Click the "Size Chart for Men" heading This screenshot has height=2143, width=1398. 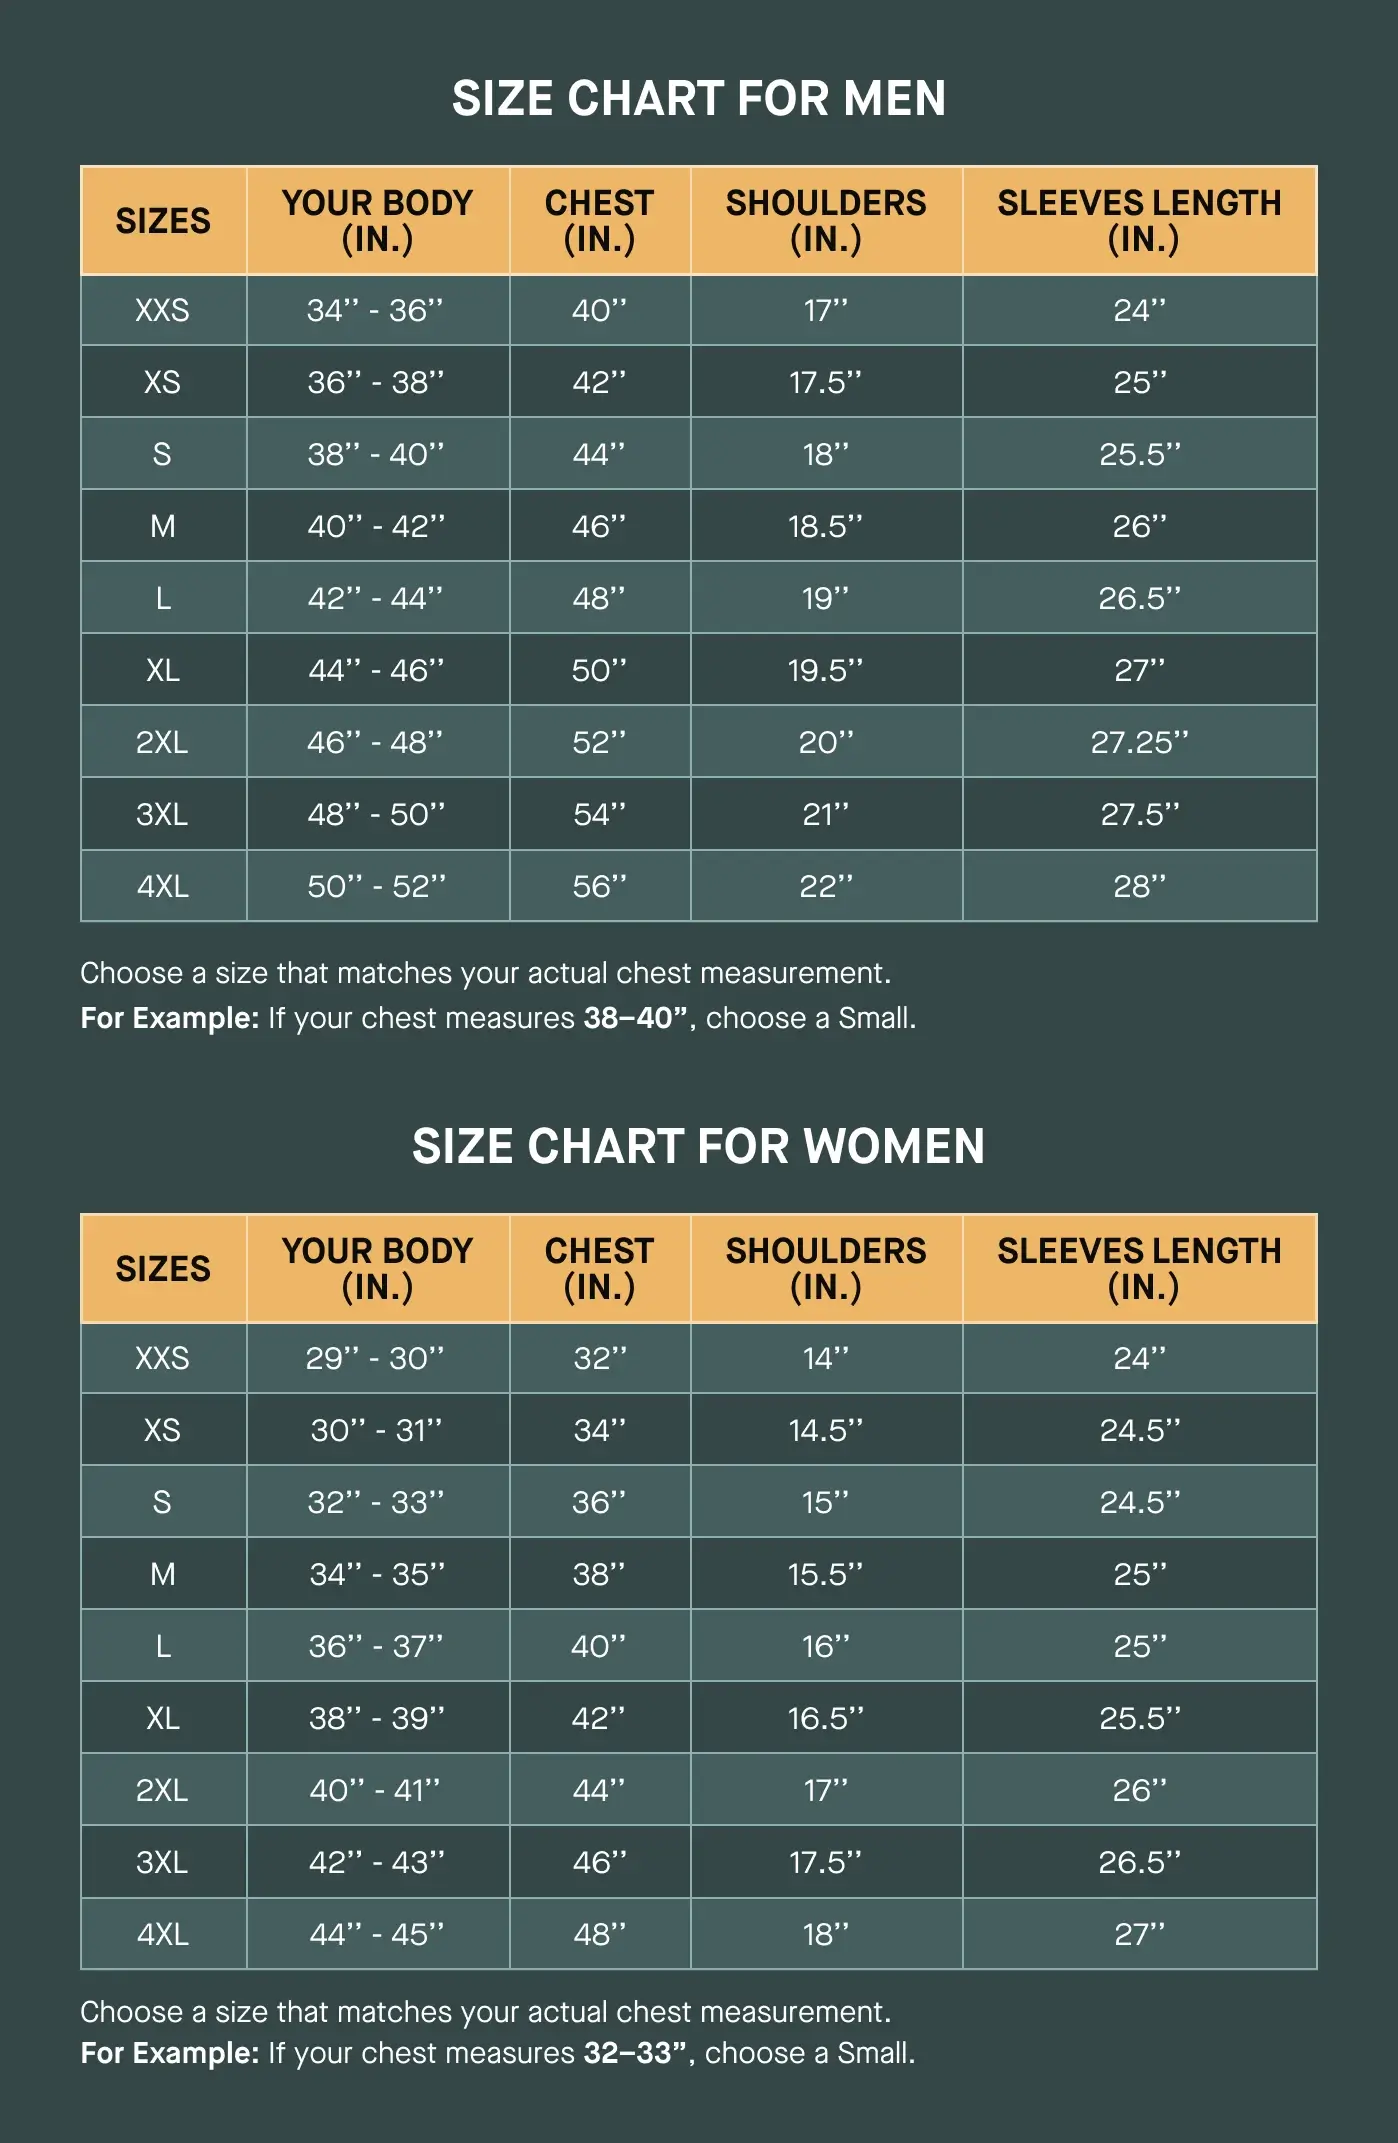tap(698, 98)
